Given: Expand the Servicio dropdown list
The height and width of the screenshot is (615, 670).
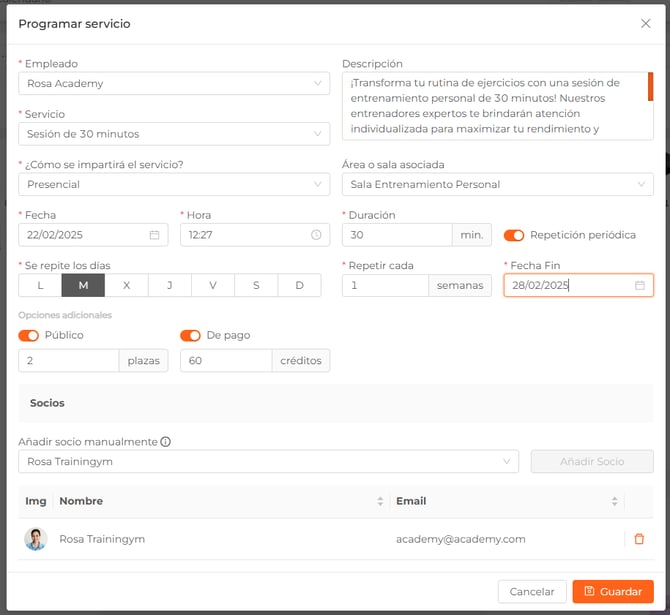Looking at the screenshot, I should (174, 134).
